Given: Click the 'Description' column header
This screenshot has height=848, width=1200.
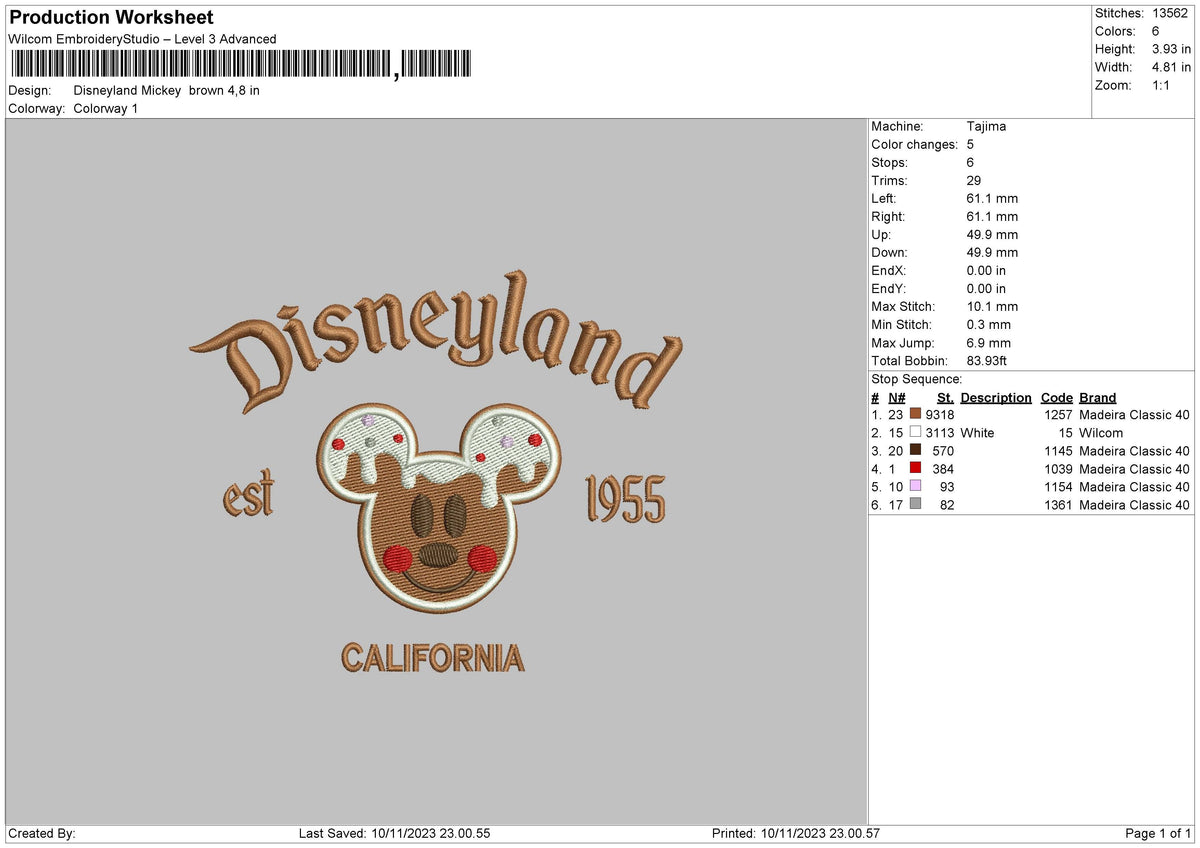Looking at the screenshot, I should point(996,397).
